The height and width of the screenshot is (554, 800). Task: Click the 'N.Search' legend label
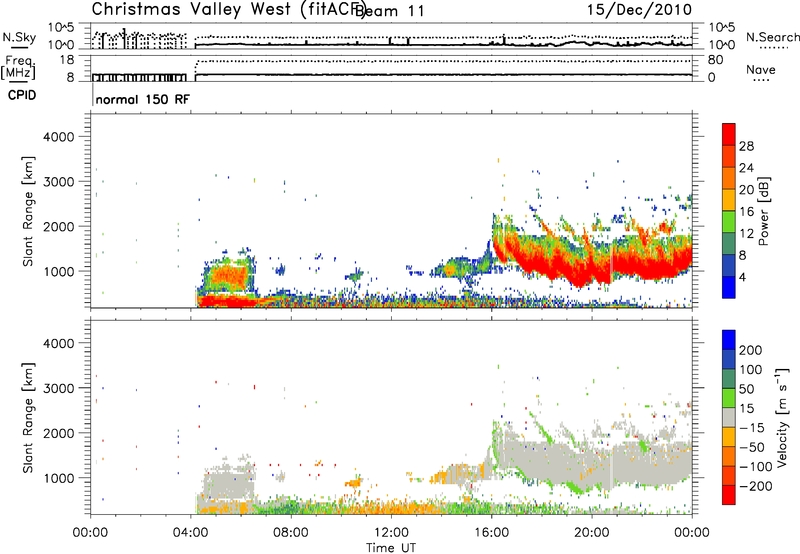click(772, 37)
